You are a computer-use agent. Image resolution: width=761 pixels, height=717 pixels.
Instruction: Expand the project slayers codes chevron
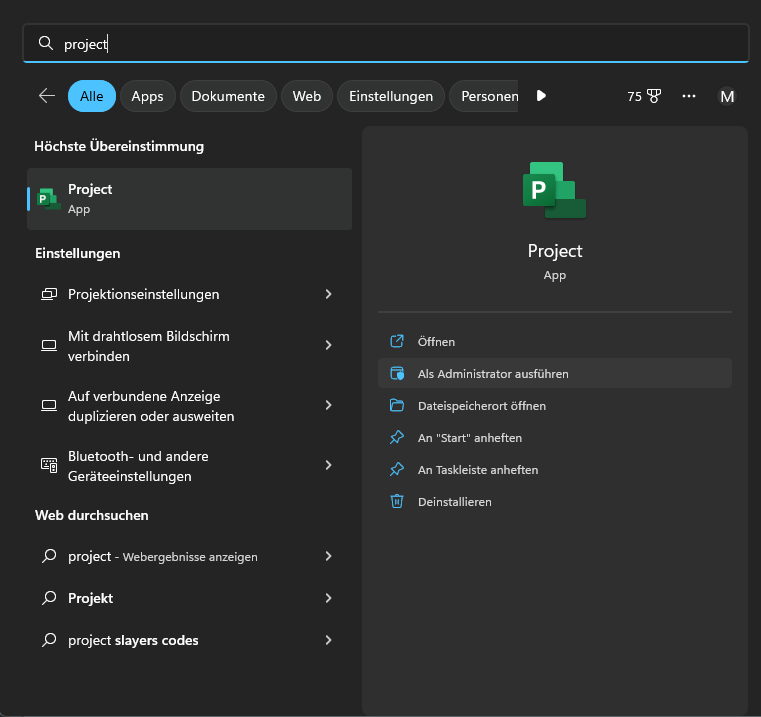329,640
